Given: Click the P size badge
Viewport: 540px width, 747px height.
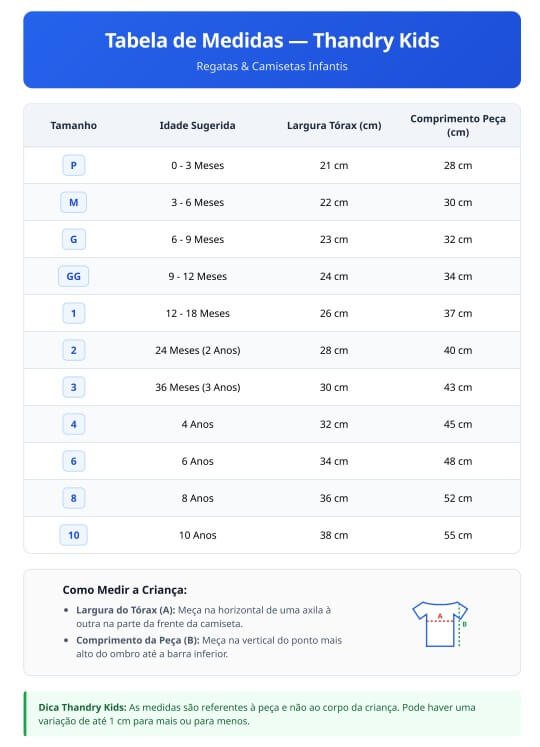Looking at the screenshot, I should click(x=73, y=165).
